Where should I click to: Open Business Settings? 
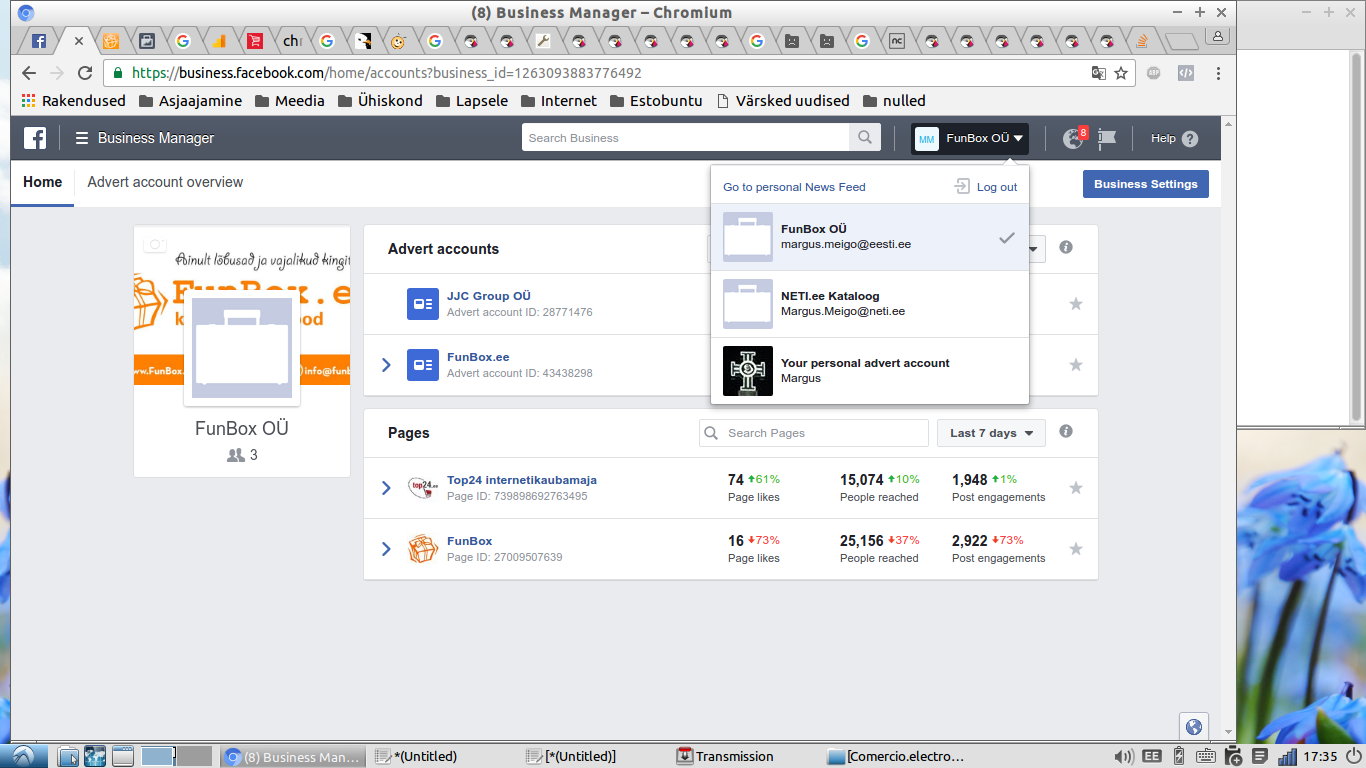click(1146, 184)
